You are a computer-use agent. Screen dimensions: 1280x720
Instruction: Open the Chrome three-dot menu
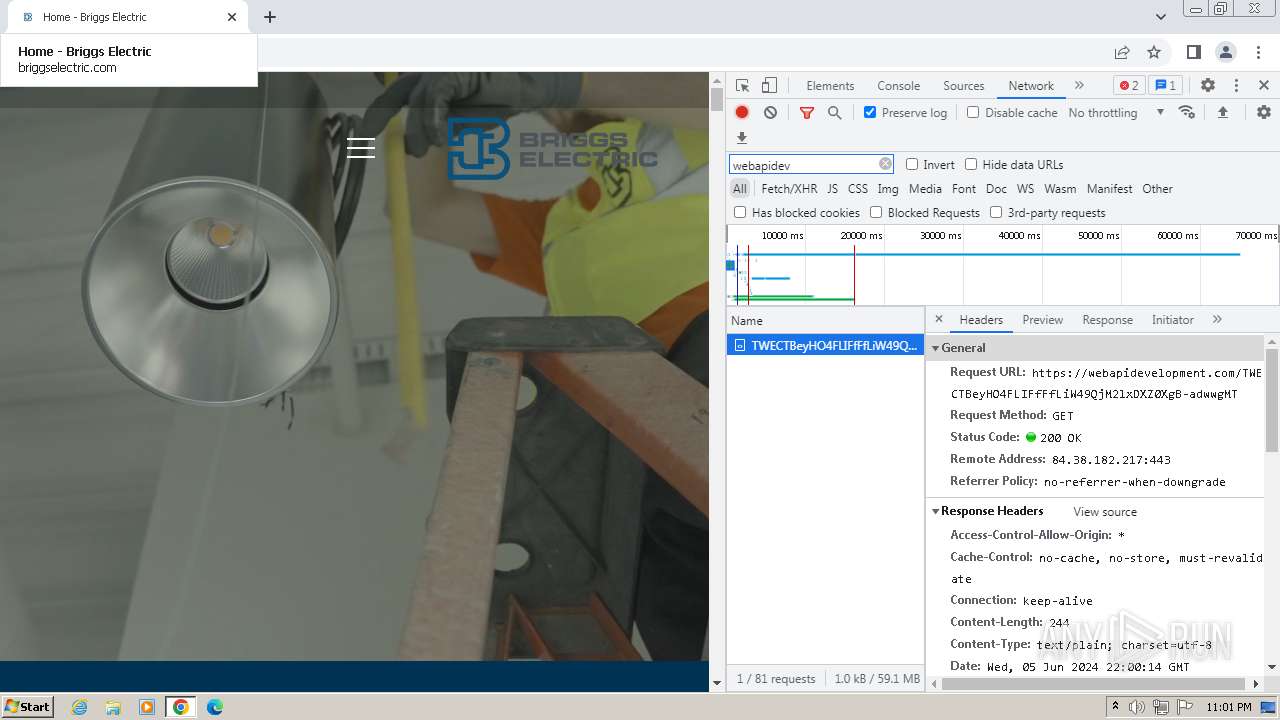click(x=1259, y=52)
